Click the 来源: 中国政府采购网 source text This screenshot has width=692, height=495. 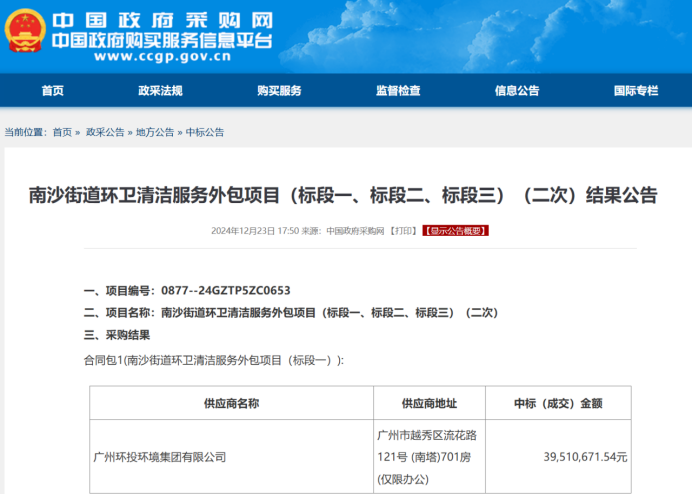(343, 231)
